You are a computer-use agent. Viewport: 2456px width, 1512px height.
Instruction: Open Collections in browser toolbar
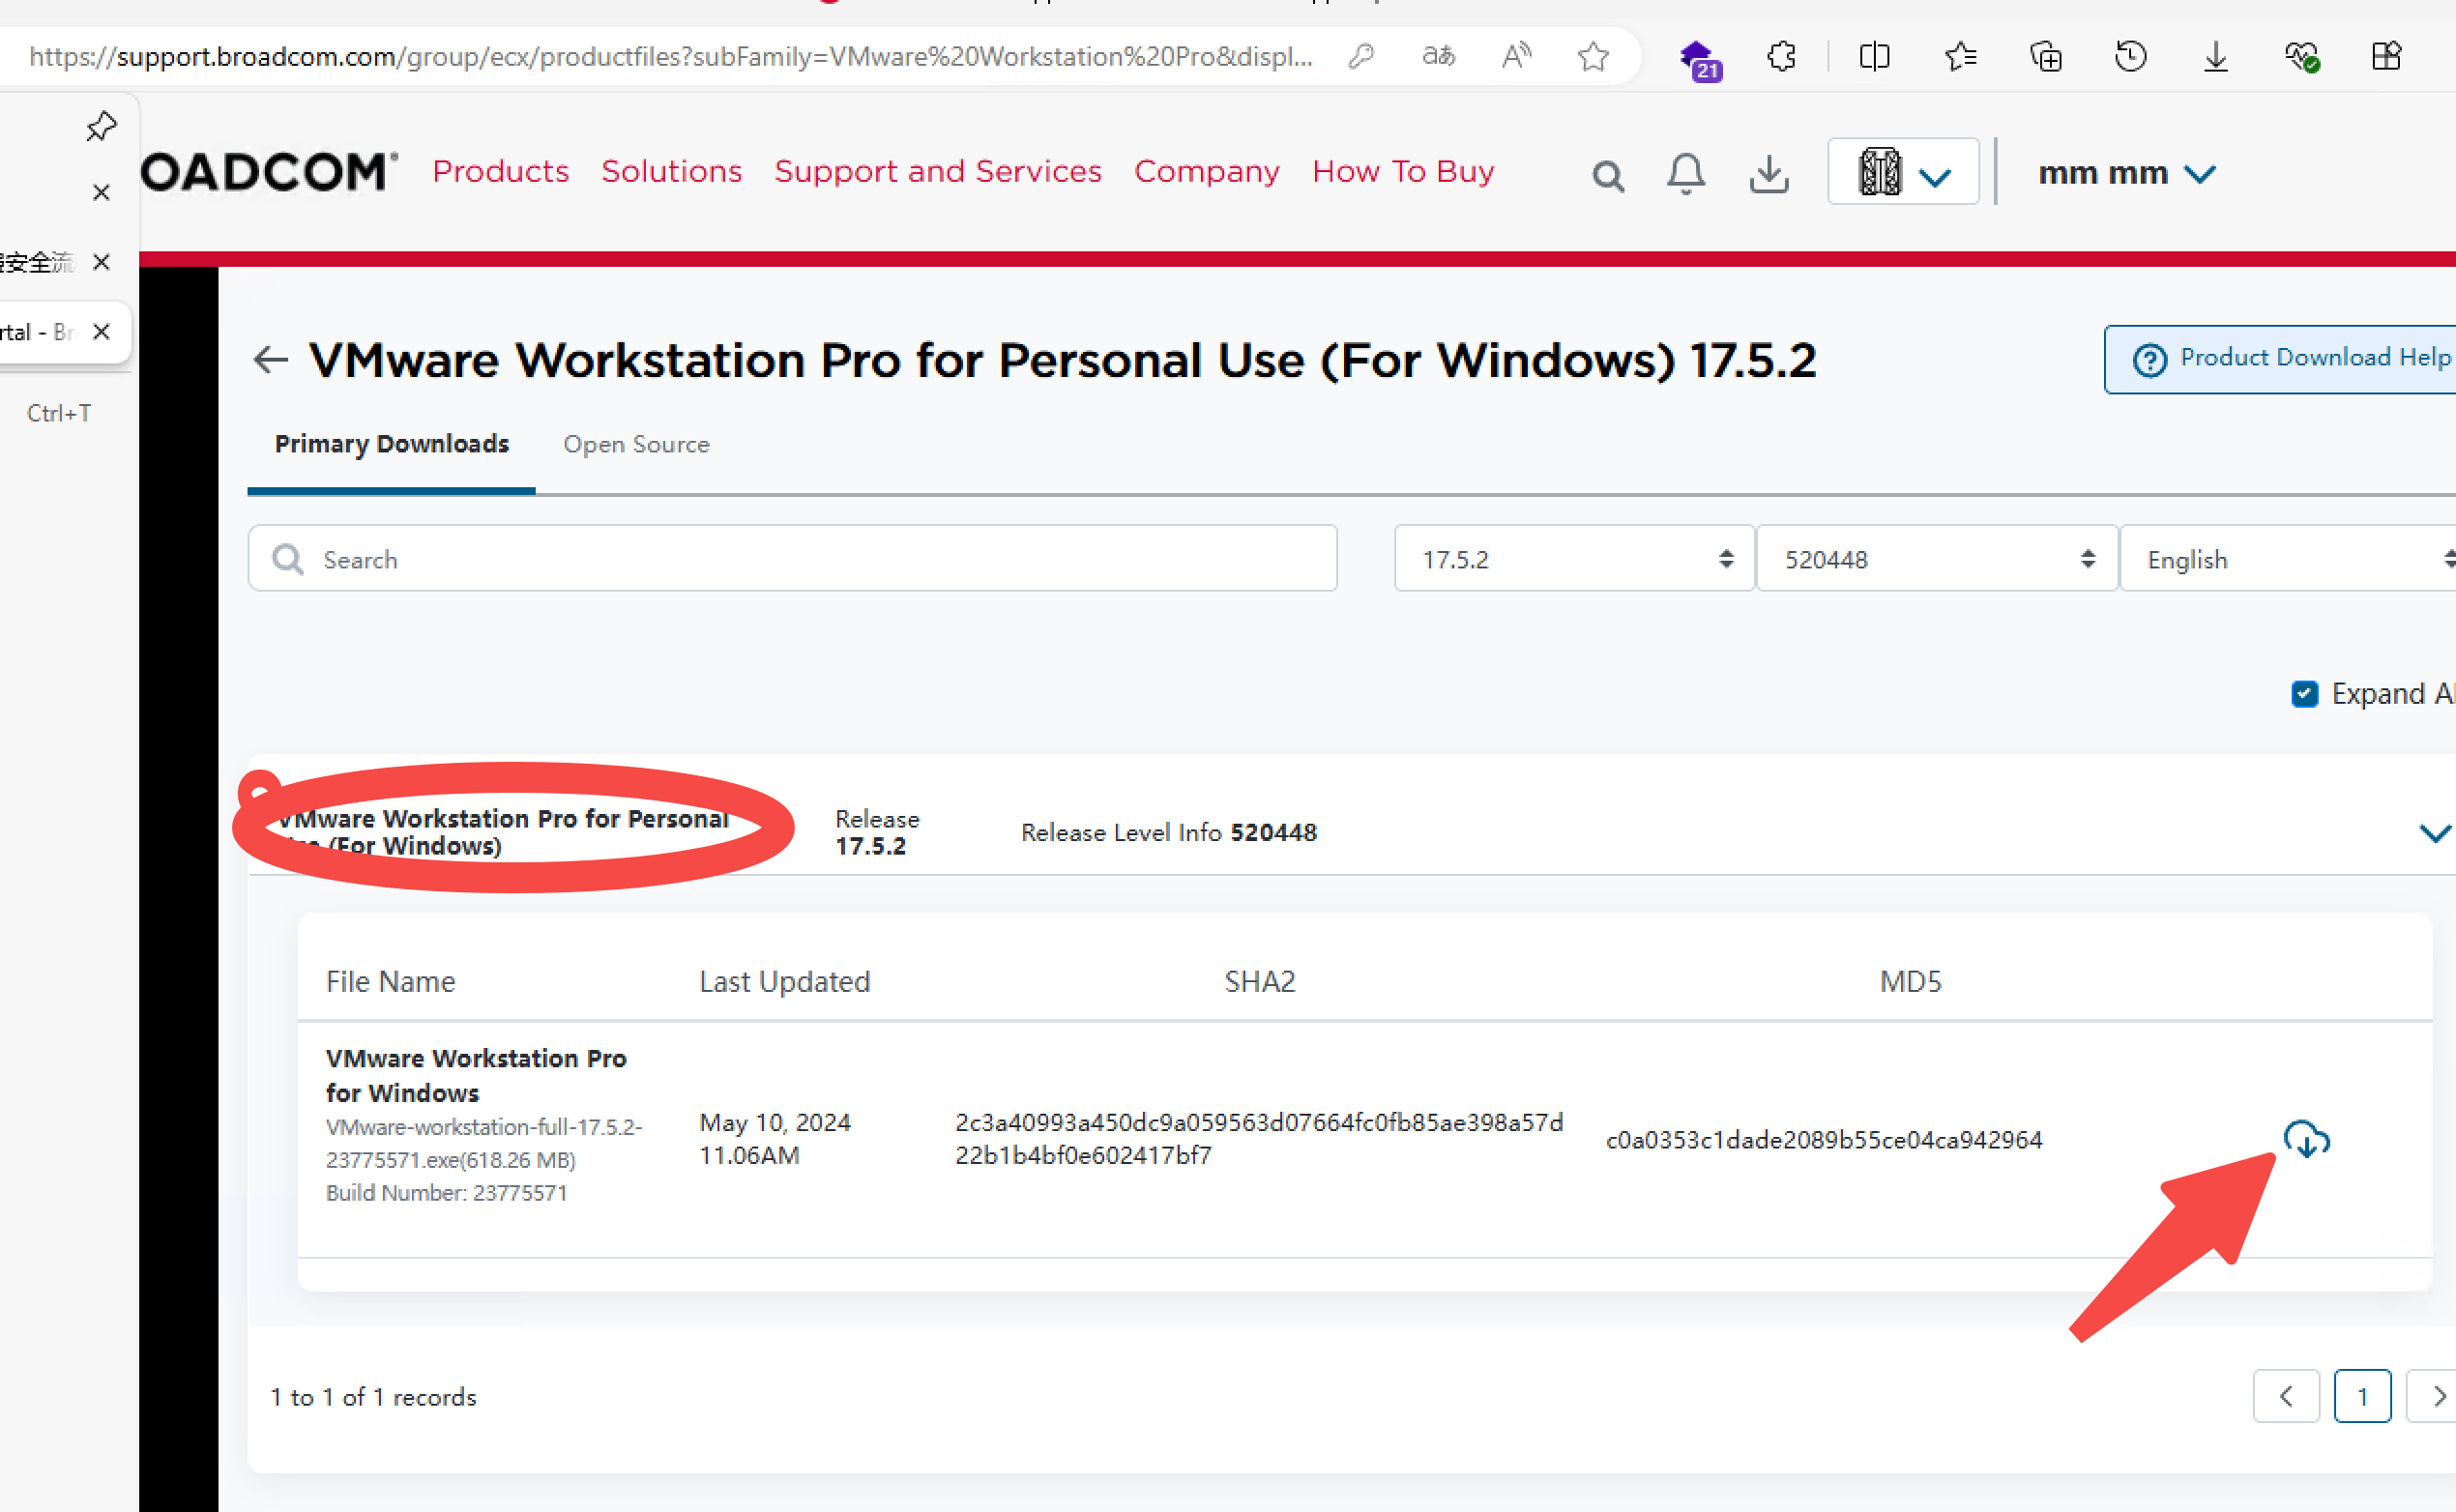[x=2045, y=56]
